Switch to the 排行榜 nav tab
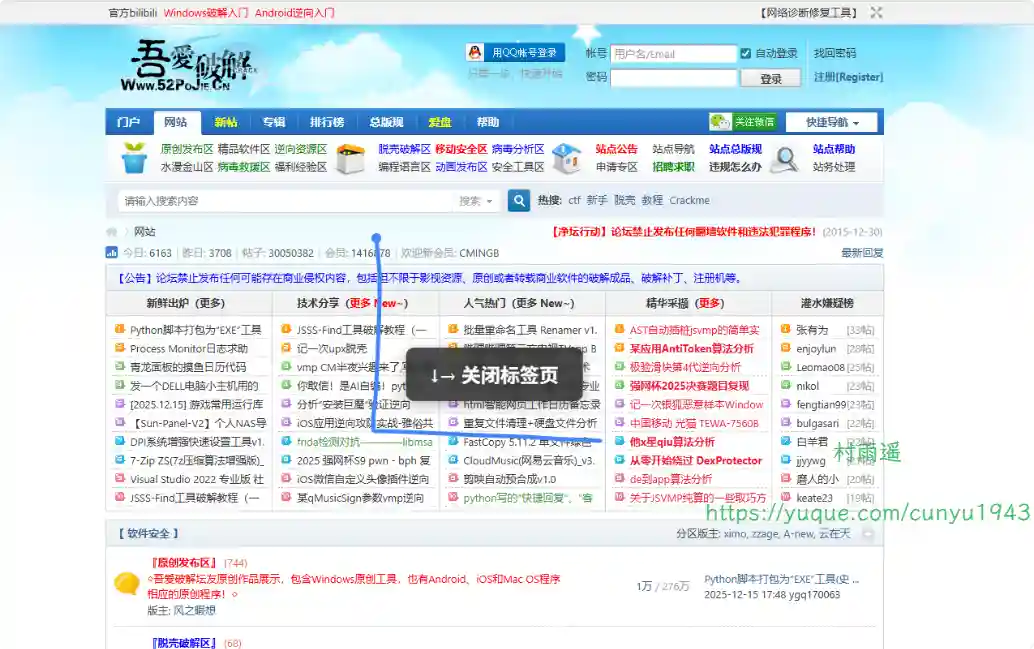The height and width of the screenshot is (649, 1034). point(326,122)
